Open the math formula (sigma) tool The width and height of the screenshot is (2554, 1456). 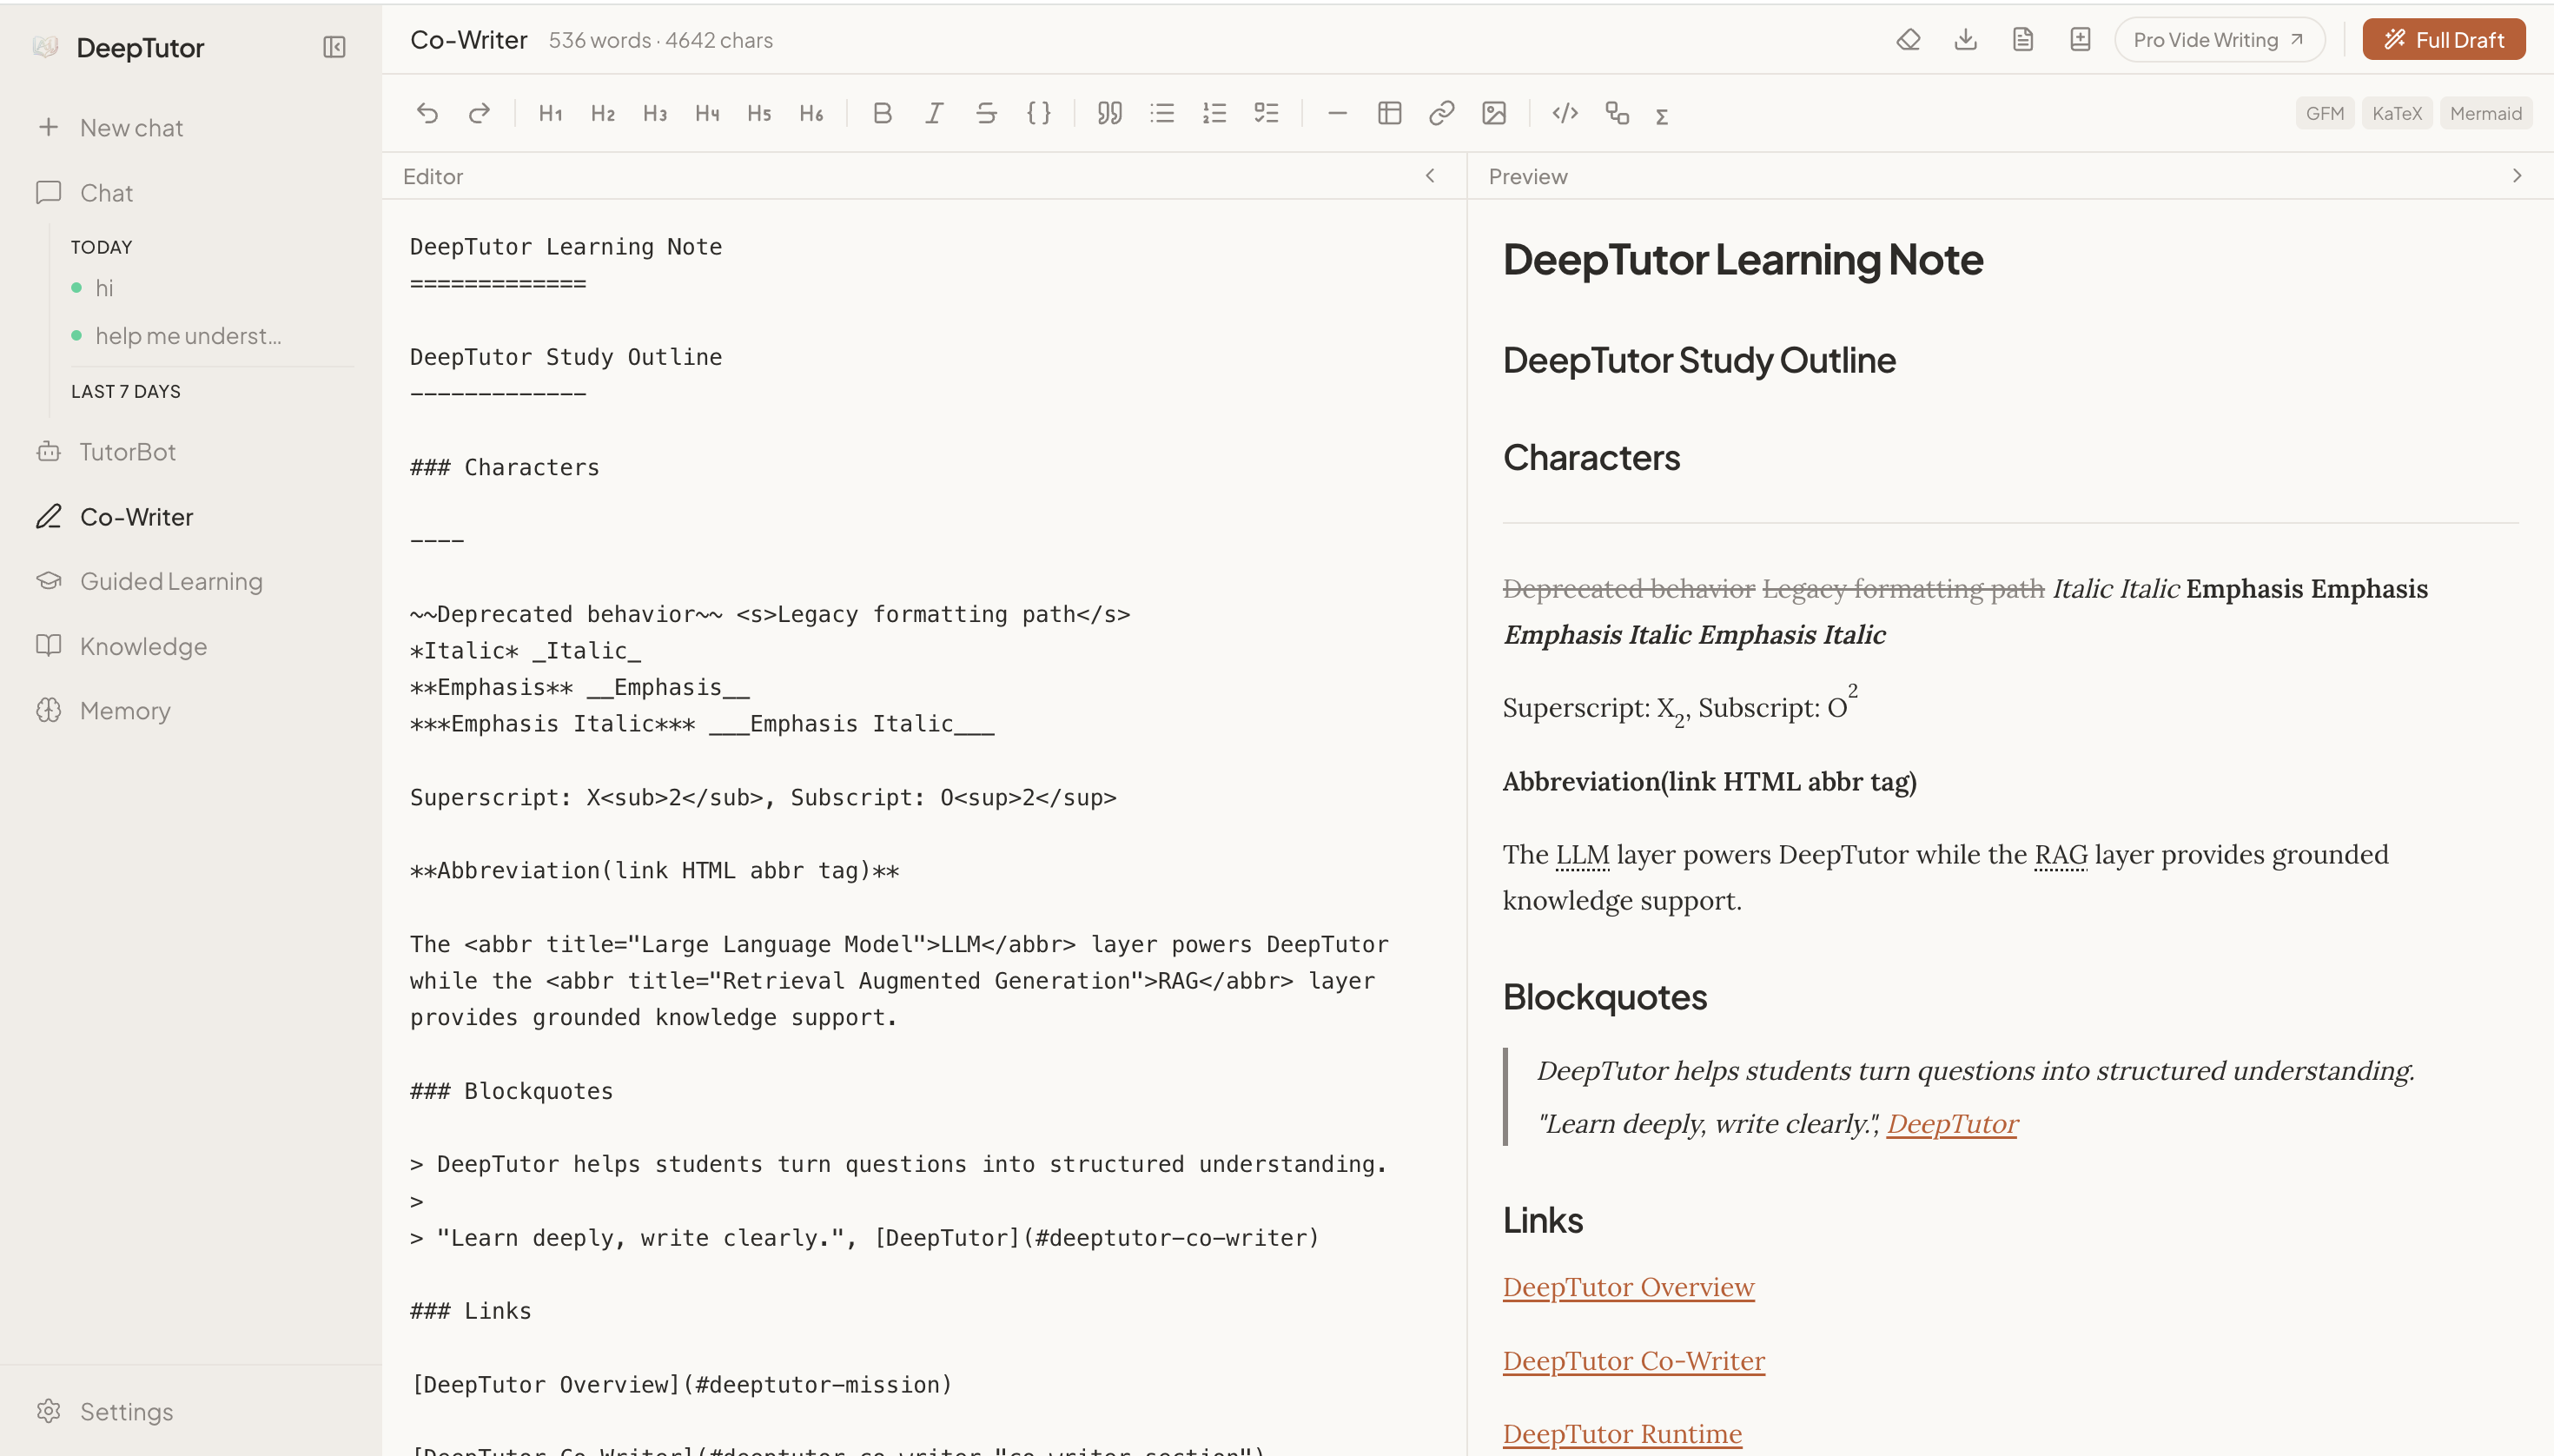[x=1662, y=115]
